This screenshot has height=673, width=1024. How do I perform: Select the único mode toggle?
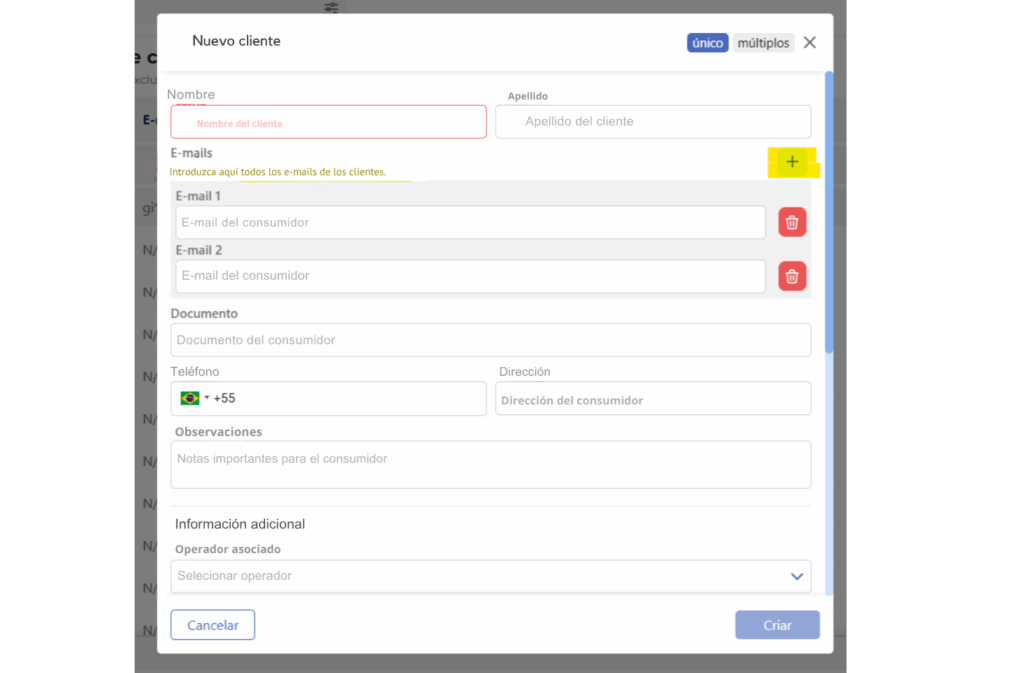click(x=707, y=43)
